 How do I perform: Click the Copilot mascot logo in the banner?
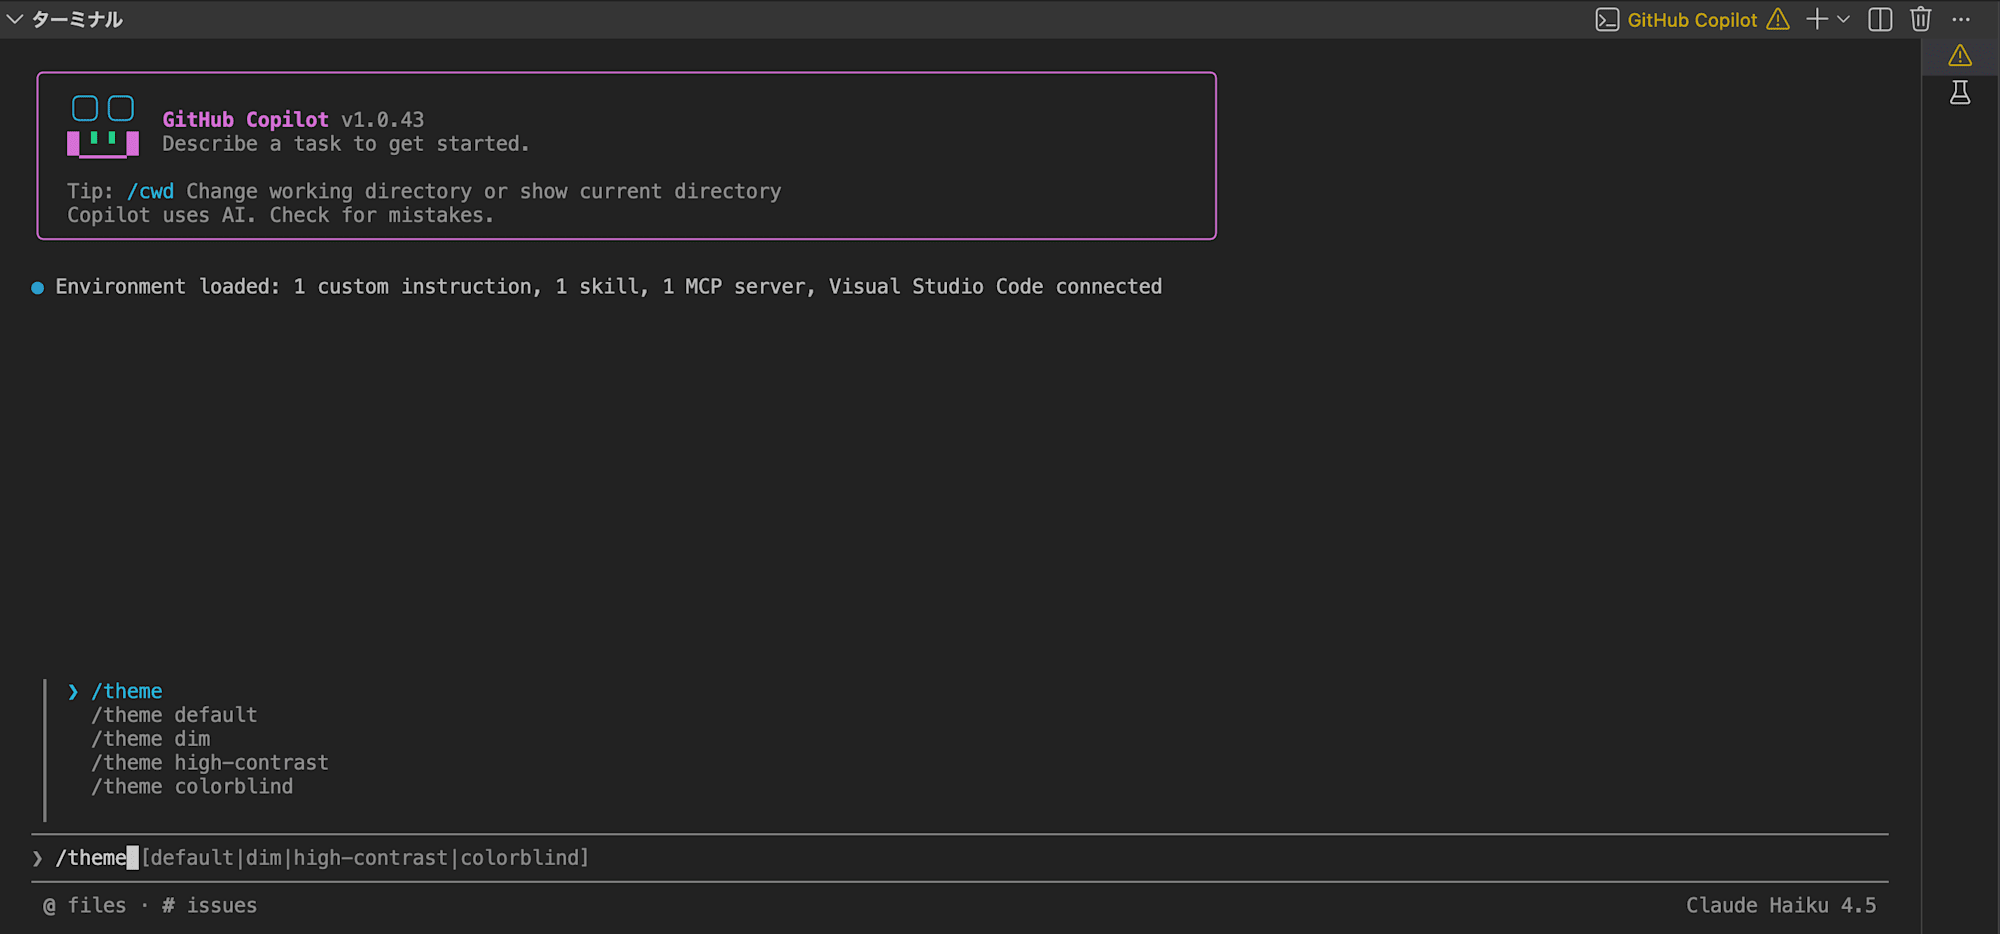tap(103, 126)
